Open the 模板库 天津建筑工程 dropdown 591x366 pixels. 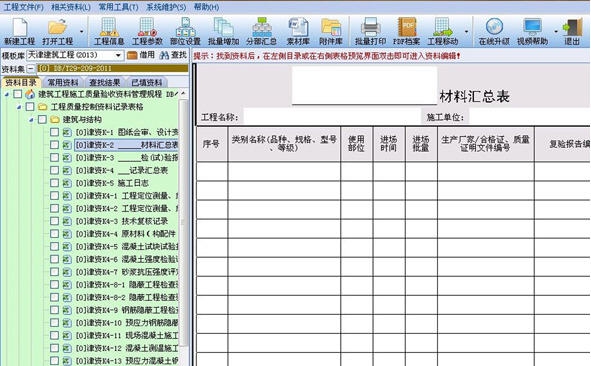[x=118, y=55]
